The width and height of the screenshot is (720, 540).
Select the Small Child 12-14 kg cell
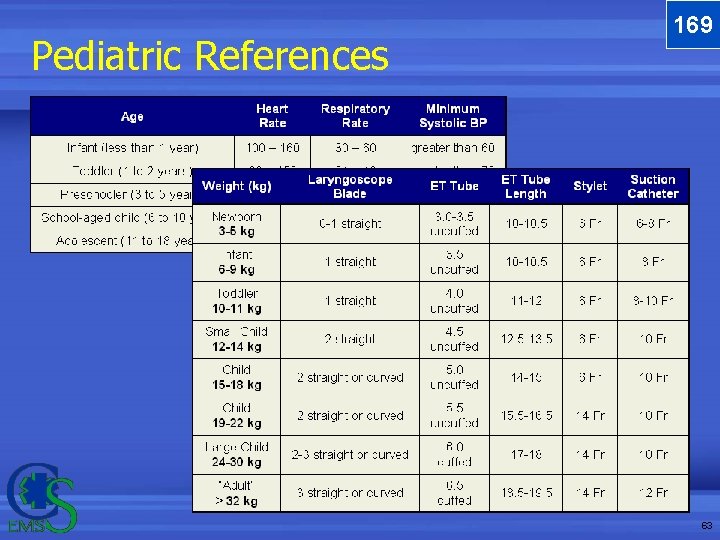(x=236, y=339)
